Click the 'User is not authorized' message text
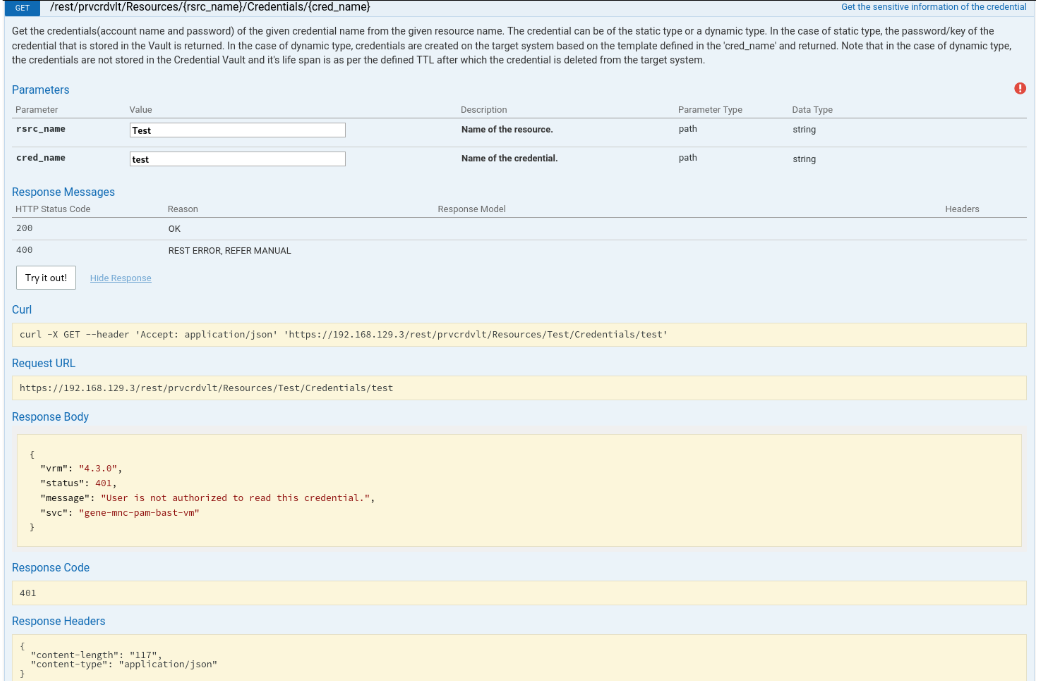This screenshot has width=1037, height=681. 235,498
